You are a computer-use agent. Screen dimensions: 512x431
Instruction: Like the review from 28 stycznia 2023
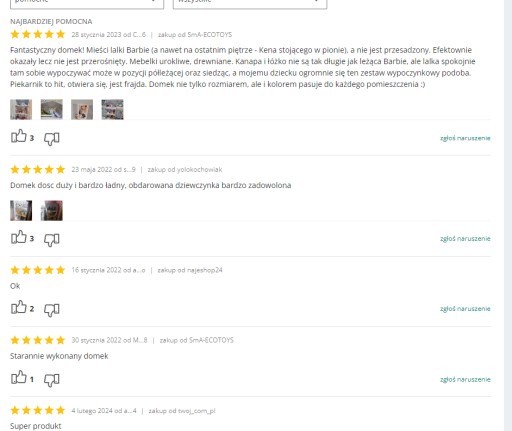coord(19,136)
